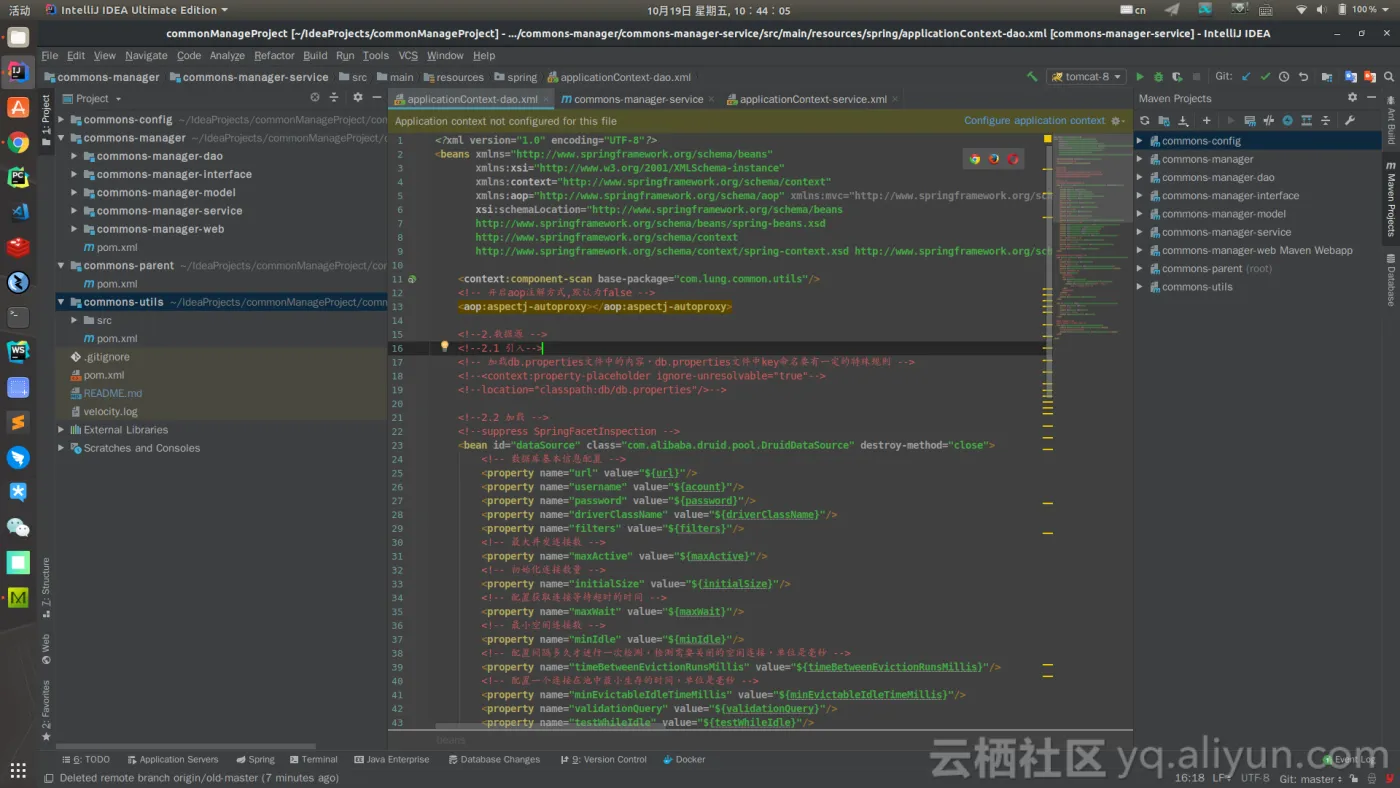Run tomcat-8 with green play icon
1400x788 pixels.
tap(1139, 77)
